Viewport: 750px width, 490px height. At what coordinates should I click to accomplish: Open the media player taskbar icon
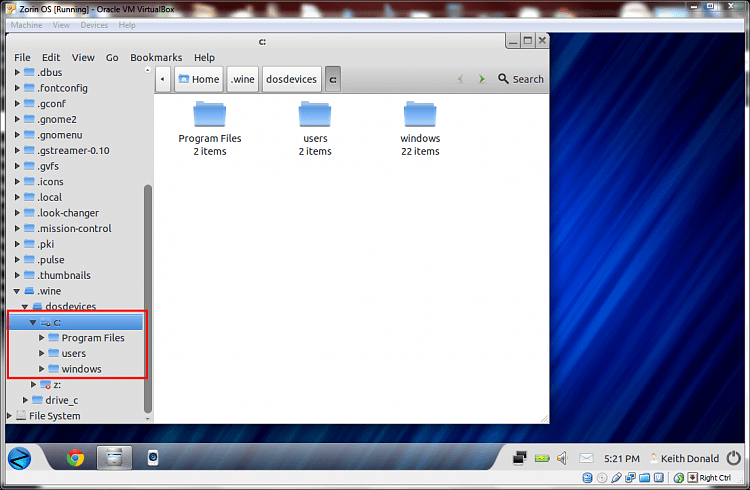tap(153, 458)
